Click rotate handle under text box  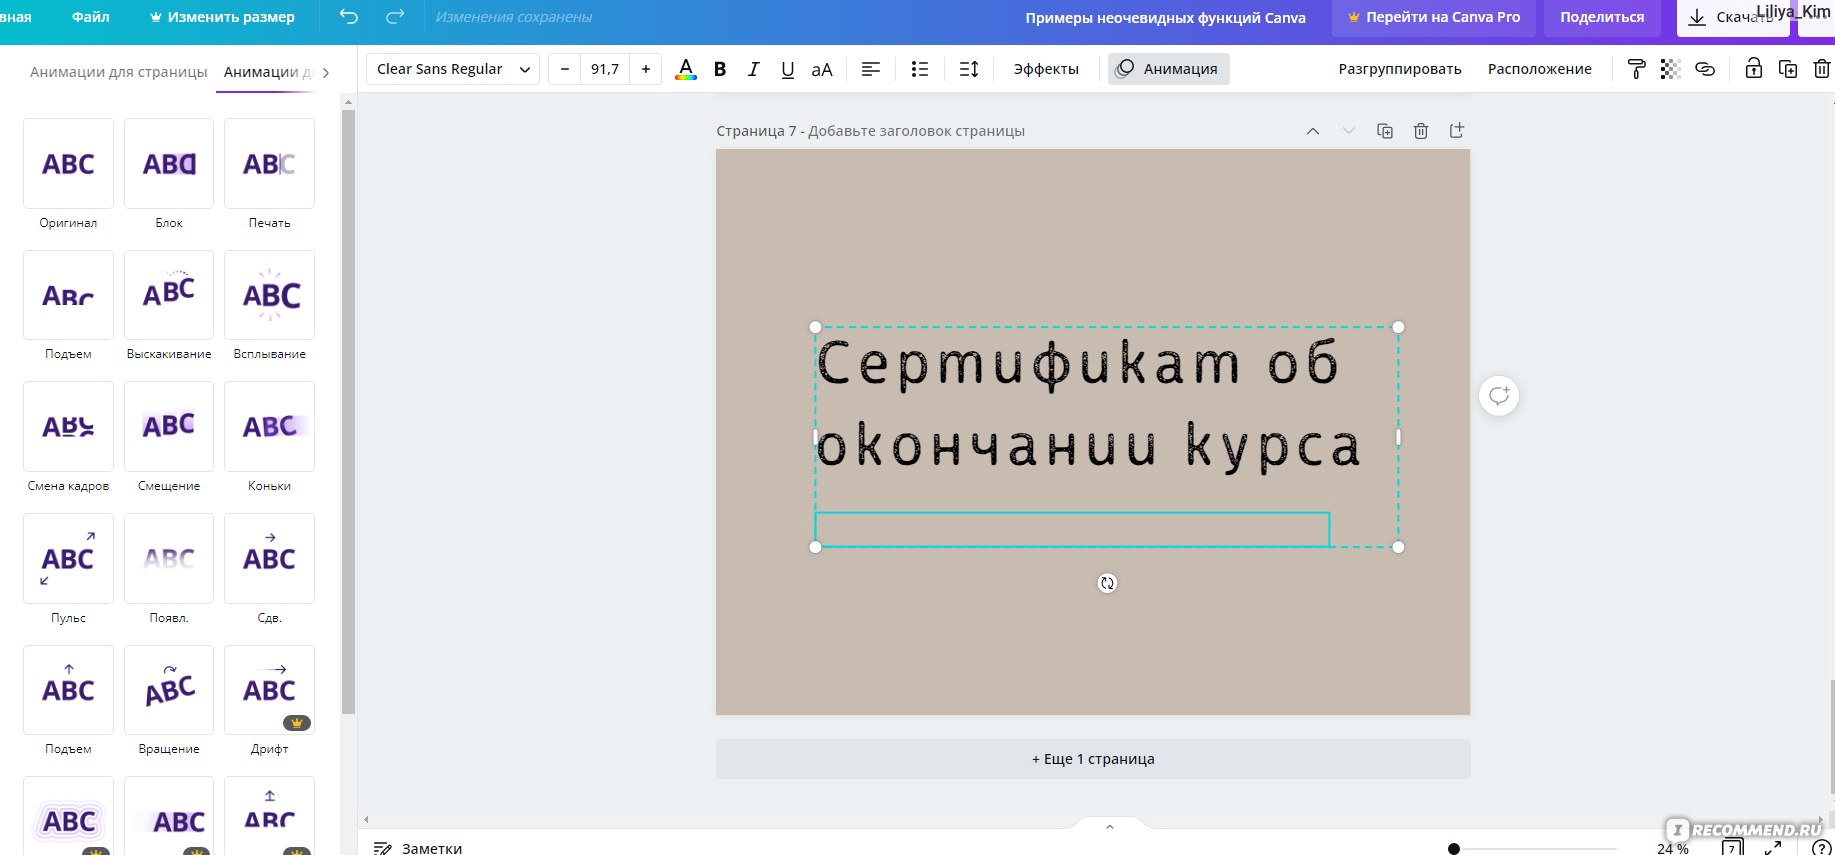coord(1107,583)
